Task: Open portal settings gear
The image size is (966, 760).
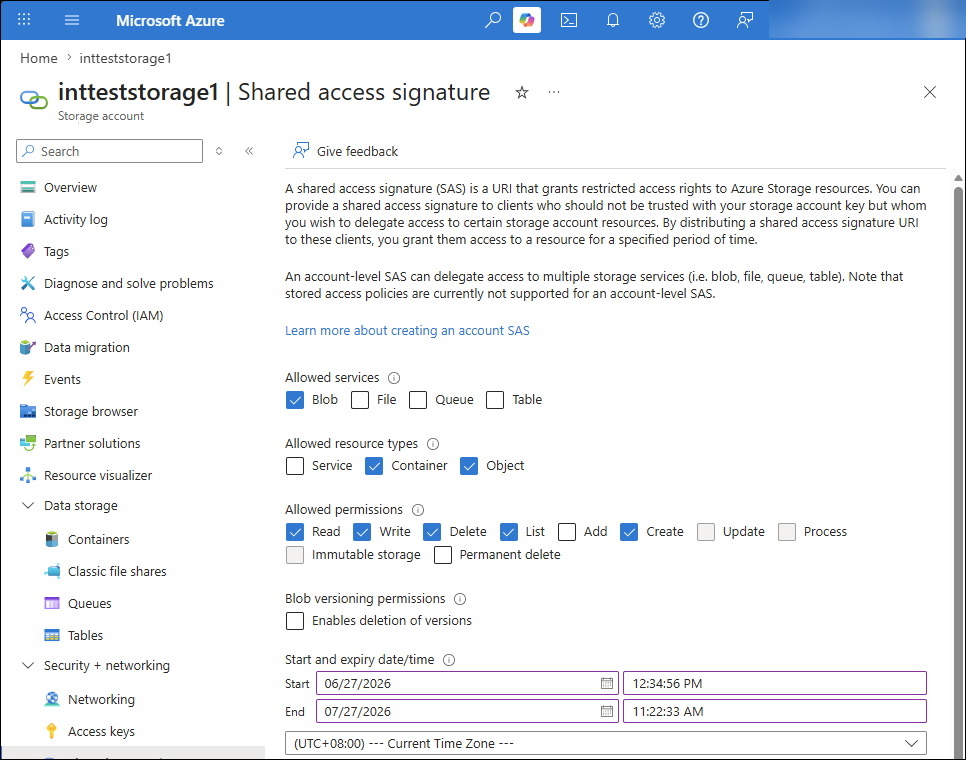Action: 657,20
